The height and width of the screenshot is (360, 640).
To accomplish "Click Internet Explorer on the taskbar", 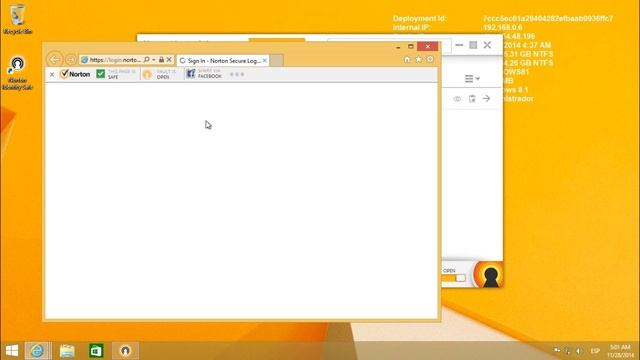I will click(x=38, y=351).
